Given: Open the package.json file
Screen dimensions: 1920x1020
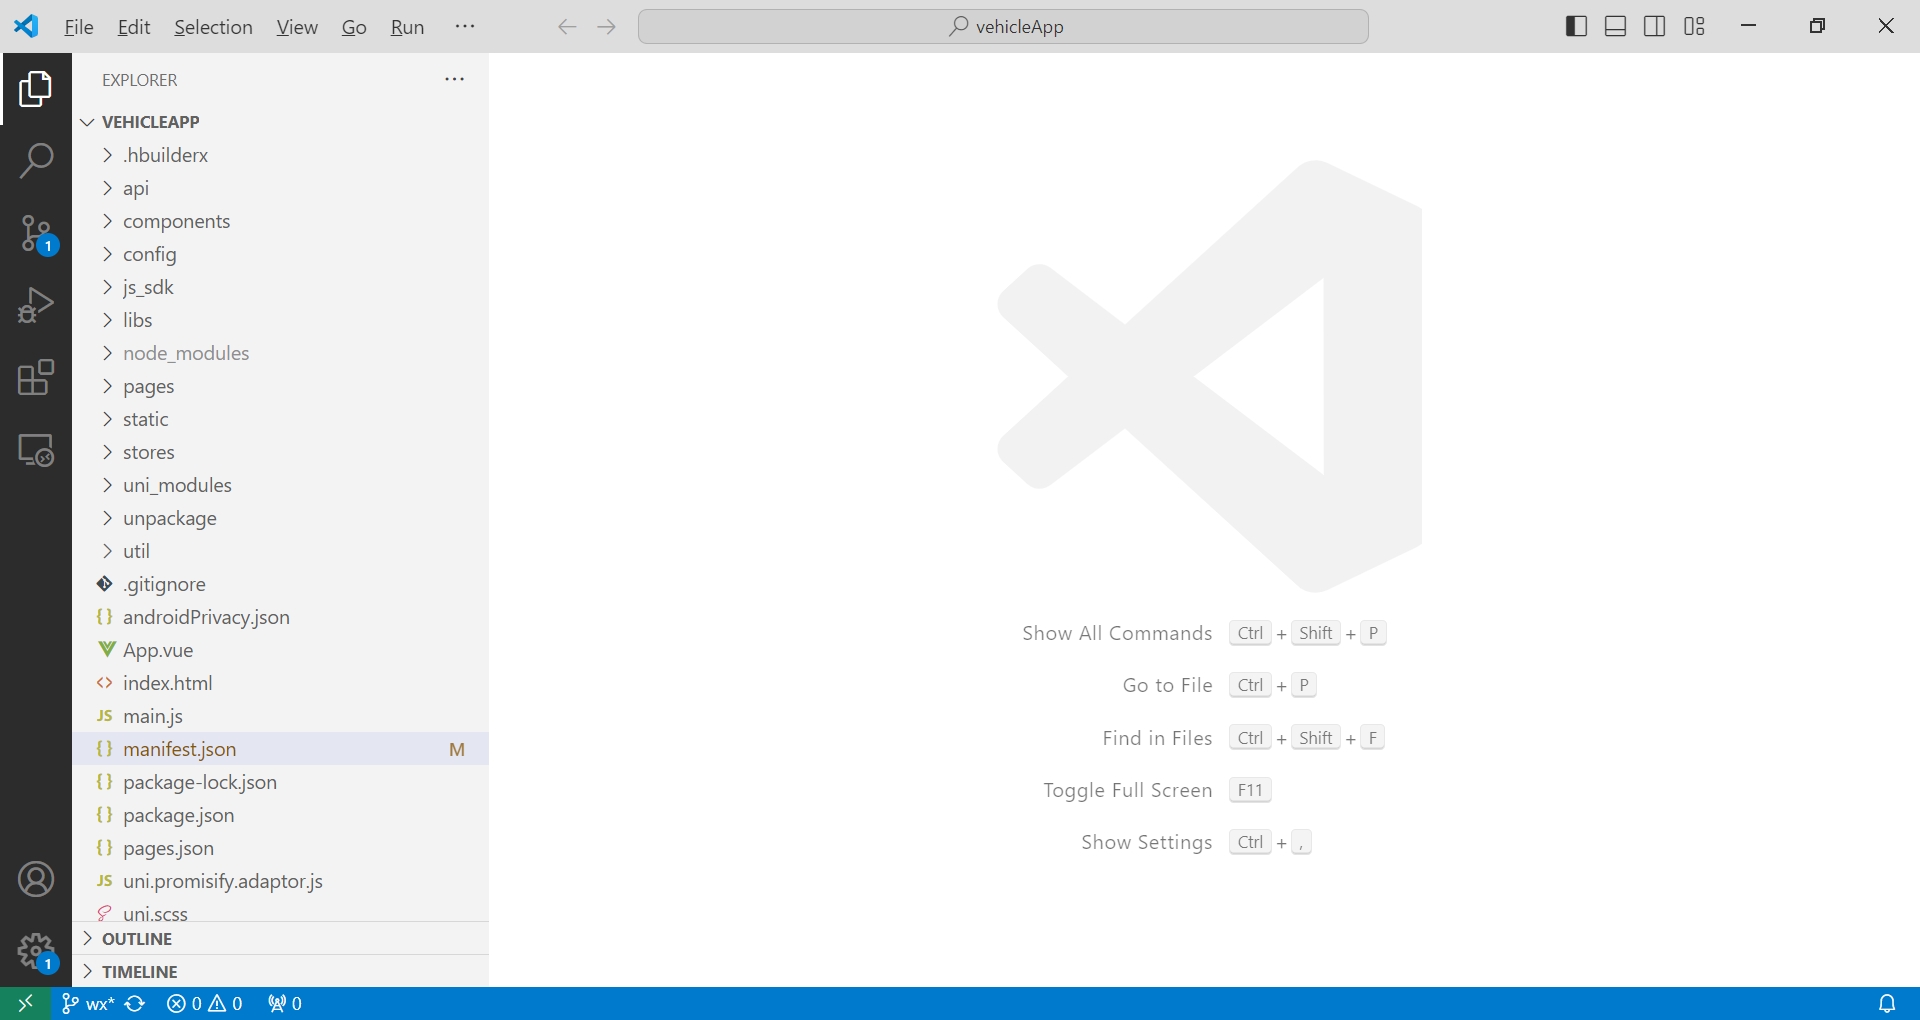Looking at the screenshot, I should [280, 815].
